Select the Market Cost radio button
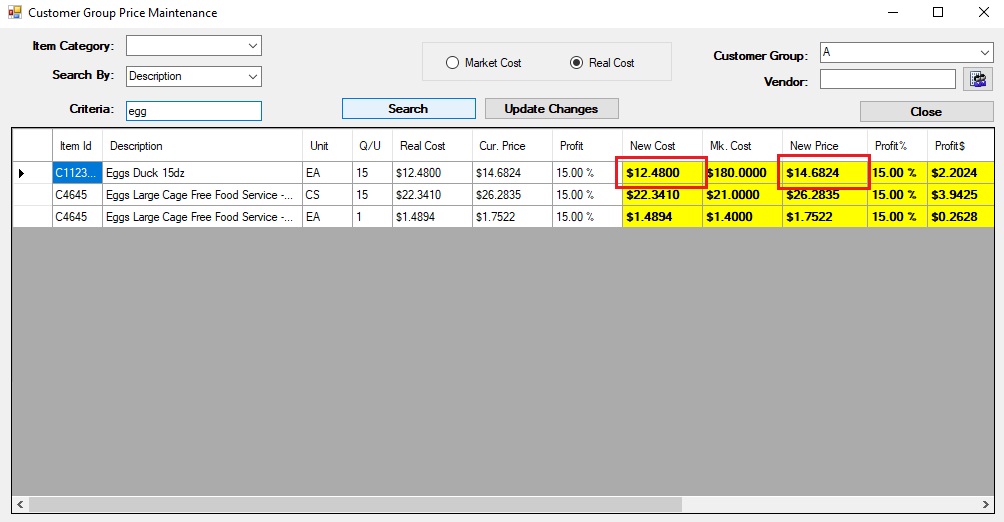Image resolution: width=1004 pixels, height=522 pixels. [x=453, y=63]
